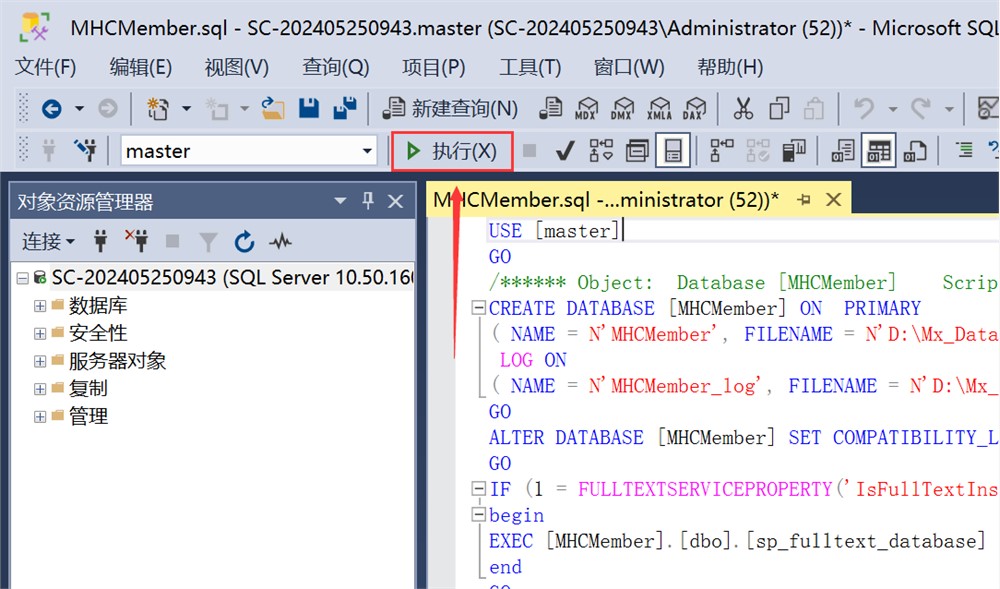Viewport: 1000px width, 589px height.
Task: Expand the 安全性 tree node
Action: (40, 333)
